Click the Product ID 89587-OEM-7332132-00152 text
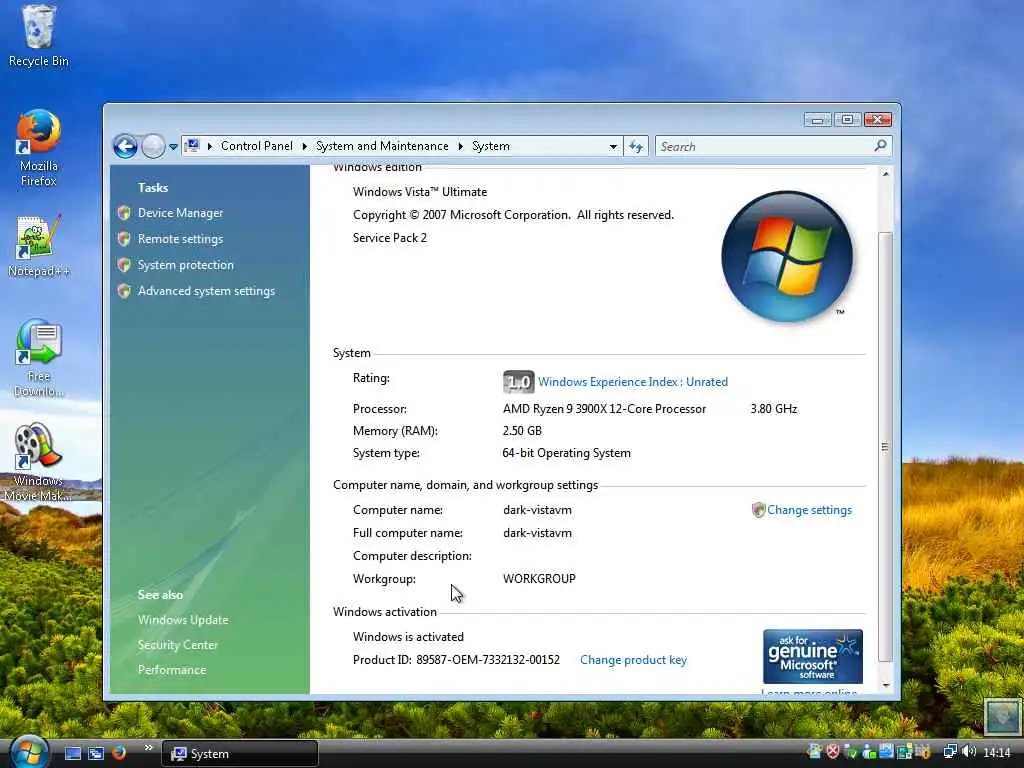 point(456,660)
